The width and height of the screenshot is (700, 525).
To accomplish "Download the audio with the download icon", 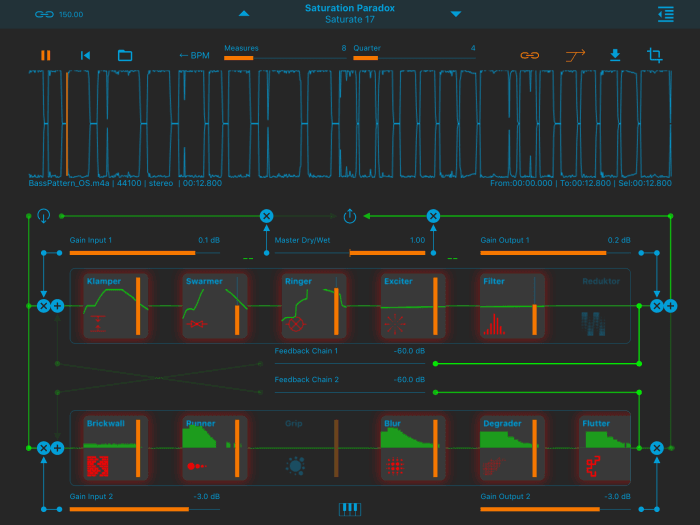I will click(x=615, y=55).
